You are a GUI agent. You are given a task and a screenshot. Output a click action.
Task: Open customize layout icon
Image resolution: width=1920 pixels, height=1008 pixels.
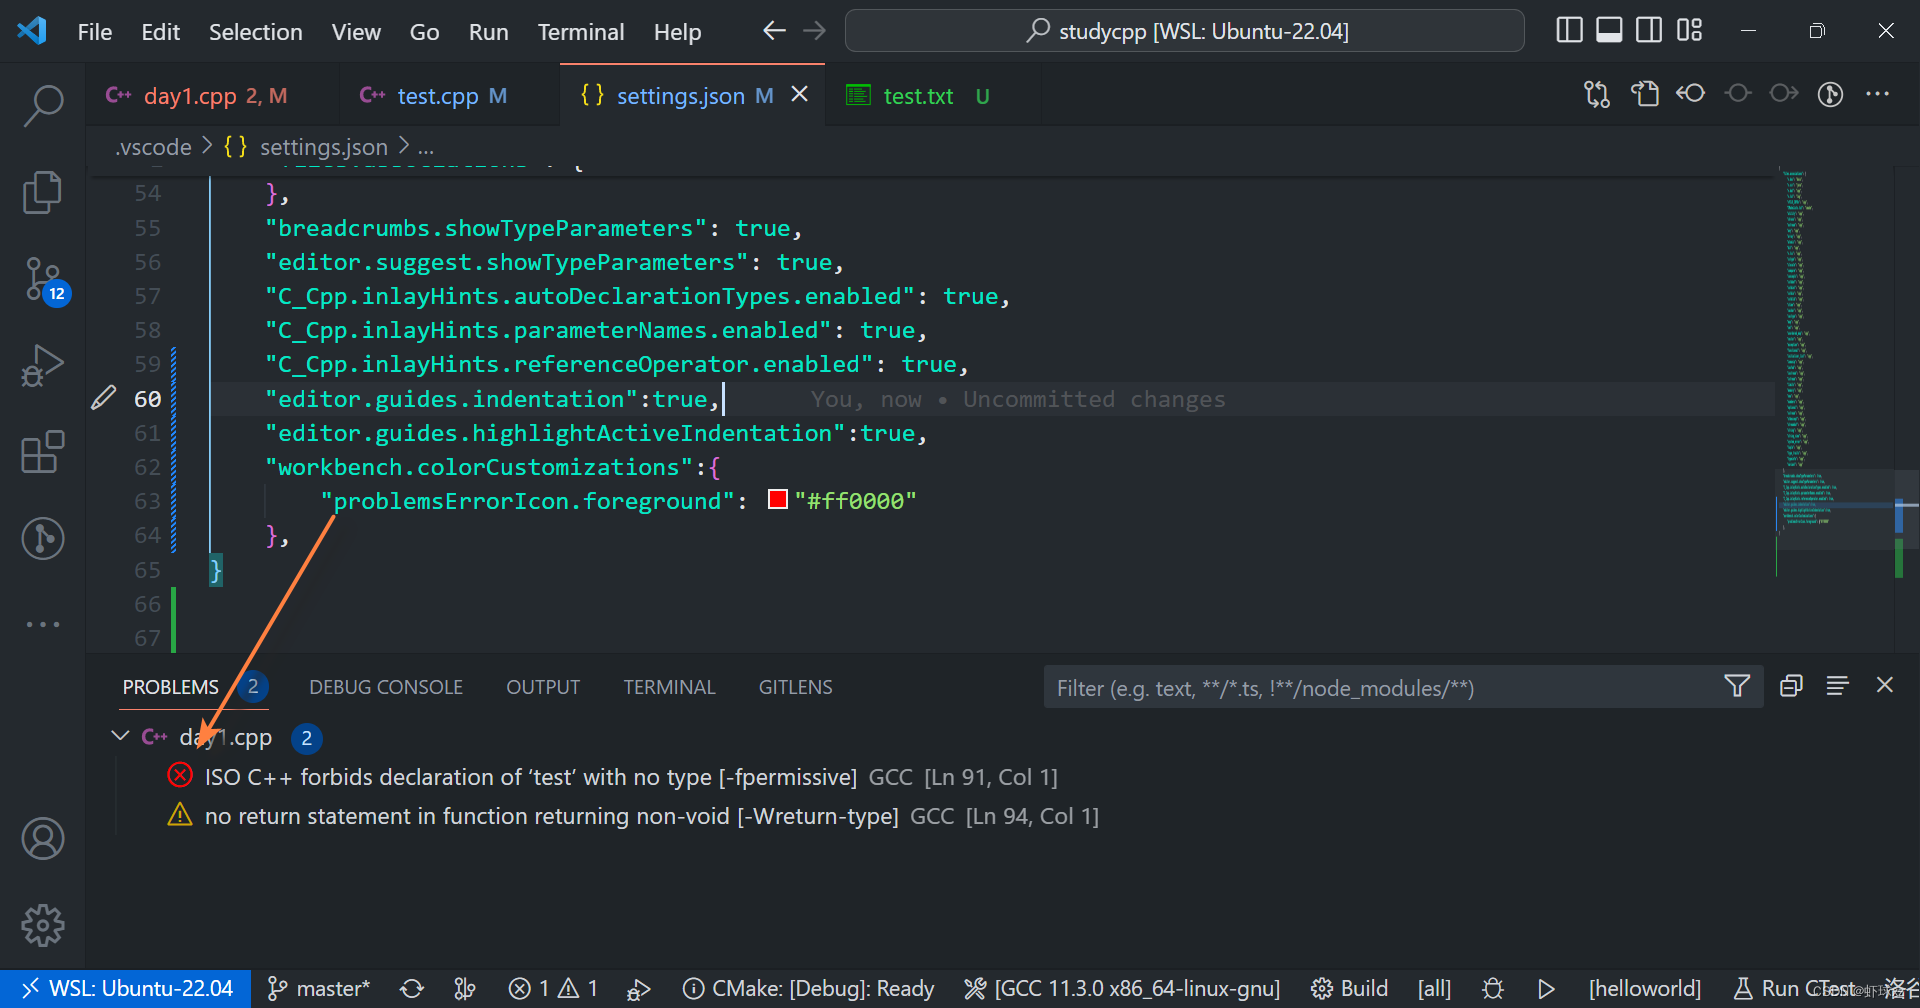point(1689,30)
